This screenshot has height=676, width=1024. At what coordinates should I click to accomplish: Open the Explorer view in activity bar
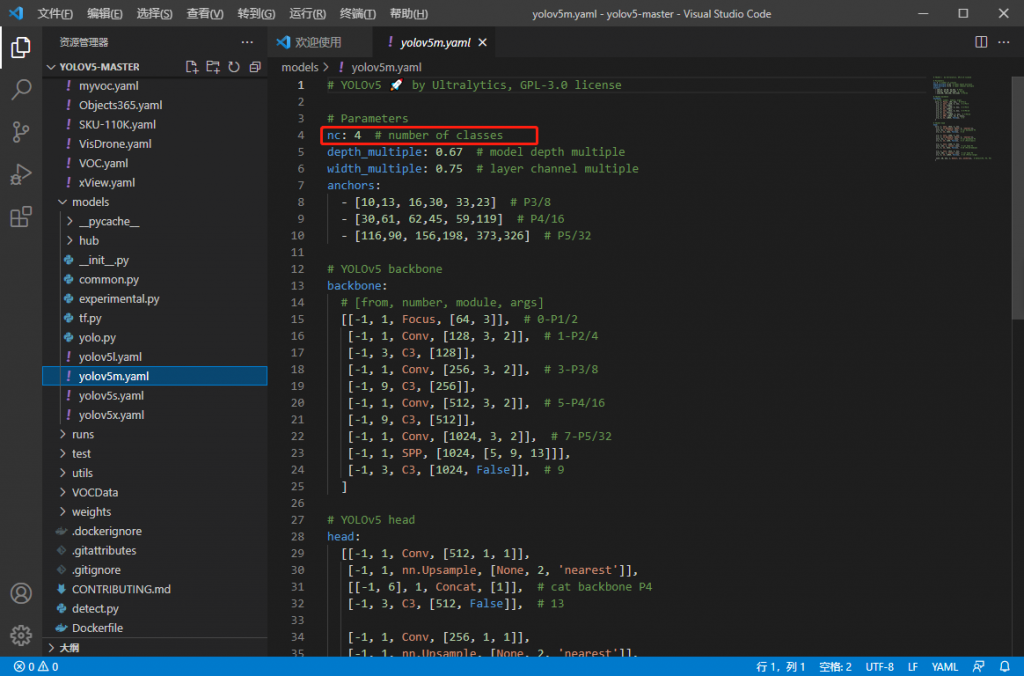pyautogui.click(x=21, y=48)
